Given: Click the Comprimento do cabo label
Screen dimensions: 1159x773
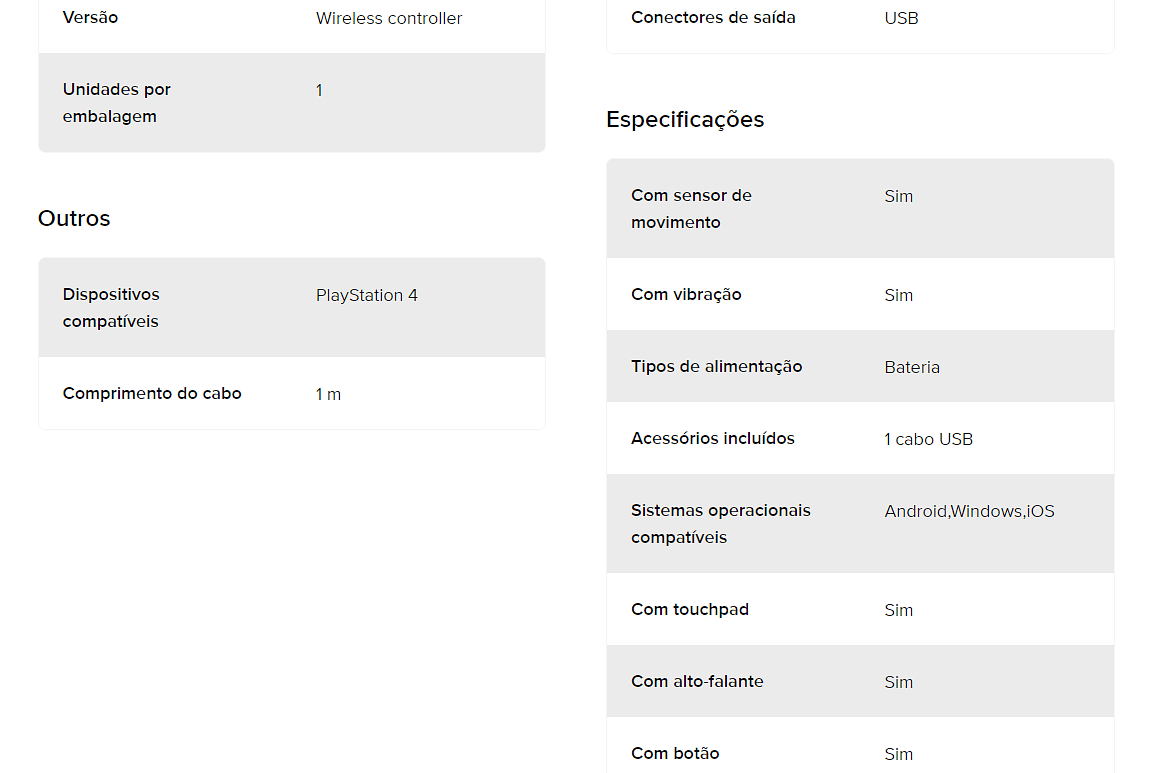Looking at the screenshot, I should click(x=152, y=394).
